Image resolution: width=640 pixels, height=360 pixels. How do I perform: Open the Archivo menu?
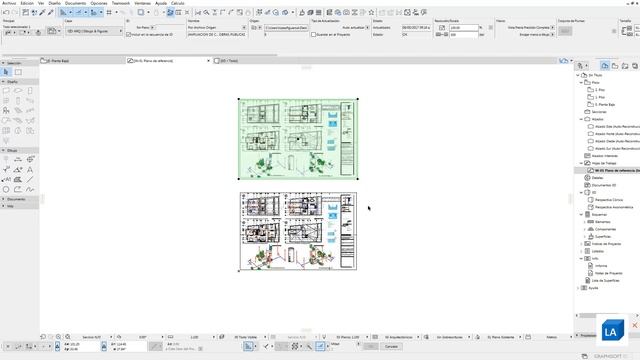tap(9, 3)
